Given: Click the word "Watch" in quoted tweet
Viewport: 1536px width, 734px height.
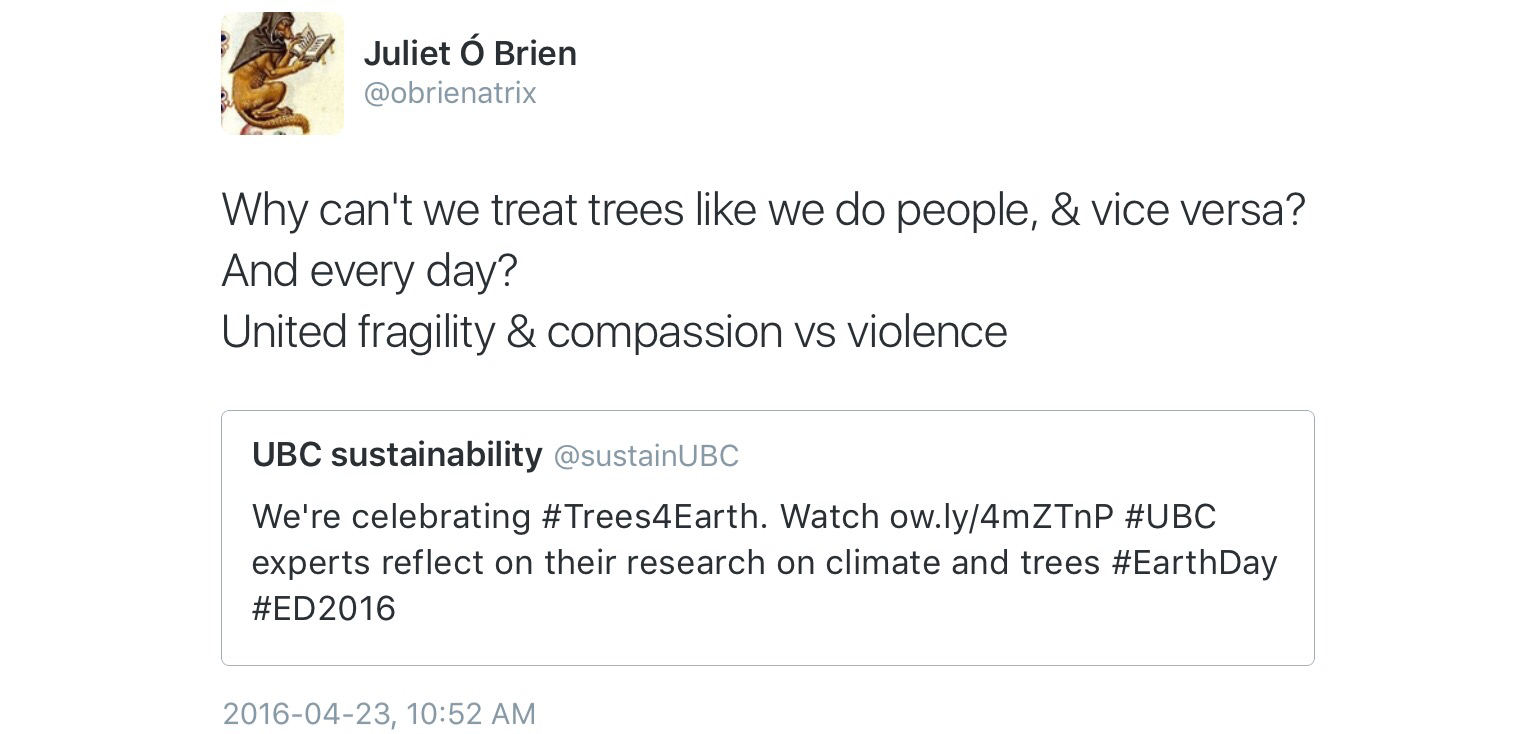Looking at the screenshot, I should pyautogui.click(x=830, y=517).
